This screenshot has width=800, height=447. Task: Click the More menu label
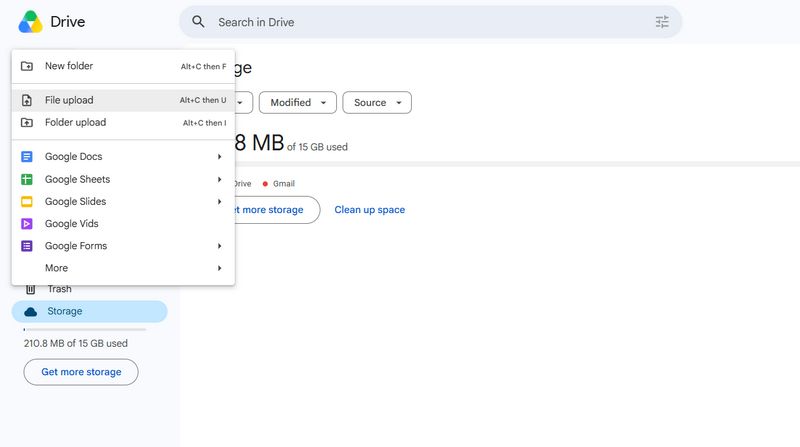[56, 268]
